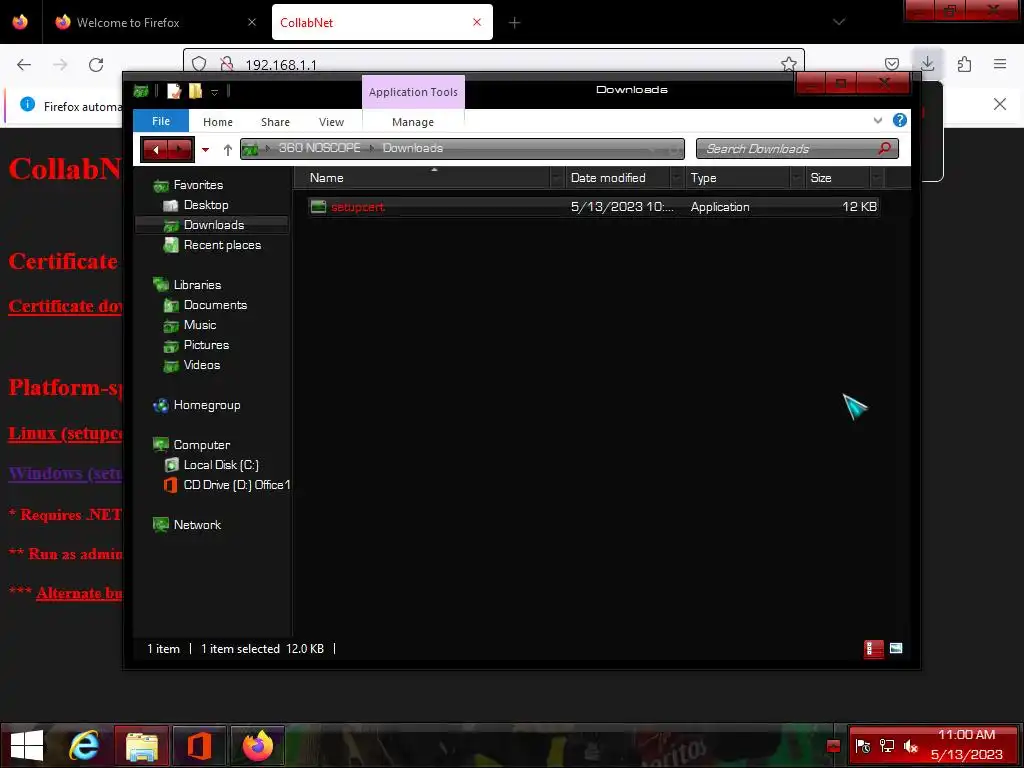This screenshot has width=1024, height=768.
Task: Click the setupcert application icon
Action: coord(318,207)
